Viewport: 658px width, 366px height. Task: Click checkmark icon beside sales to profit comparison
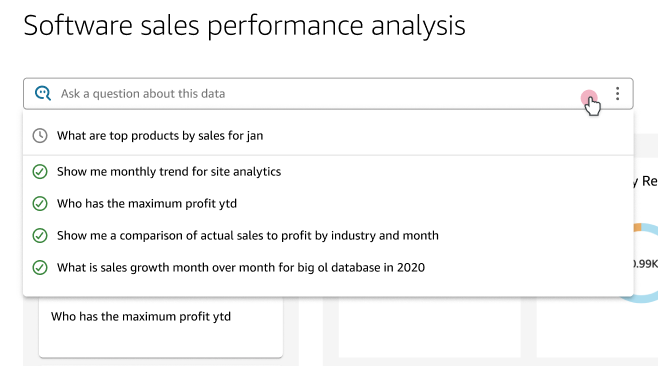40,235
